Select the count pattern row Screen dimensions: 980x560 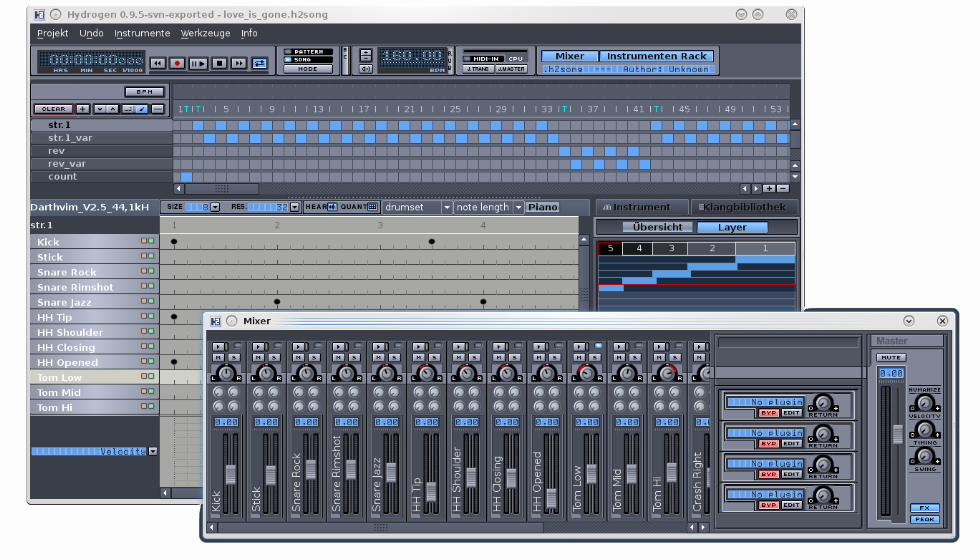click(x=101, y=177)
